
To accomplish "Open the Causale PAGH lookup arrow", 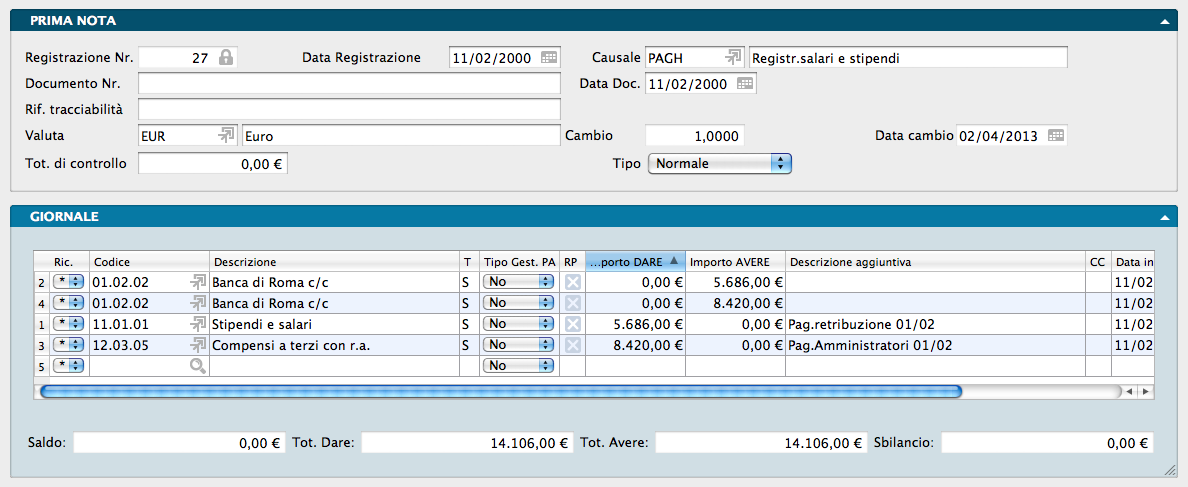I will pos(734,58).
